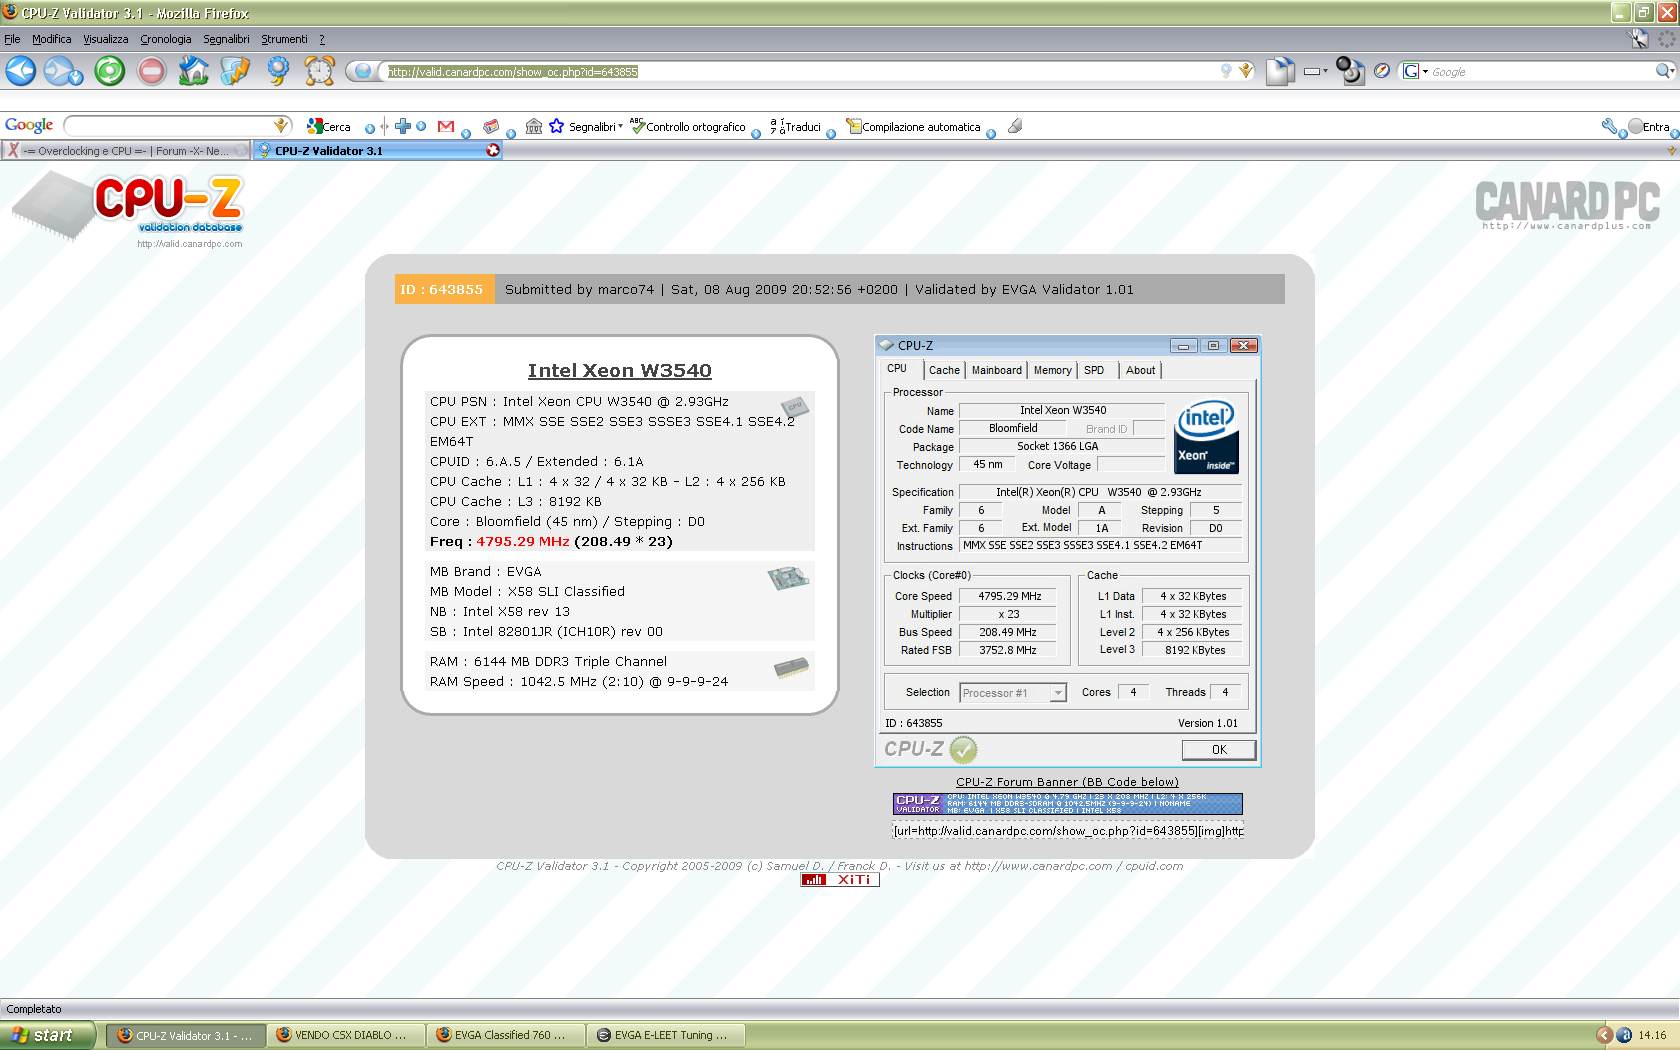Click the Intel Xeon W3540 heading link
The height and width of the screenshot is (1050, 1680).
click(619, 370)
